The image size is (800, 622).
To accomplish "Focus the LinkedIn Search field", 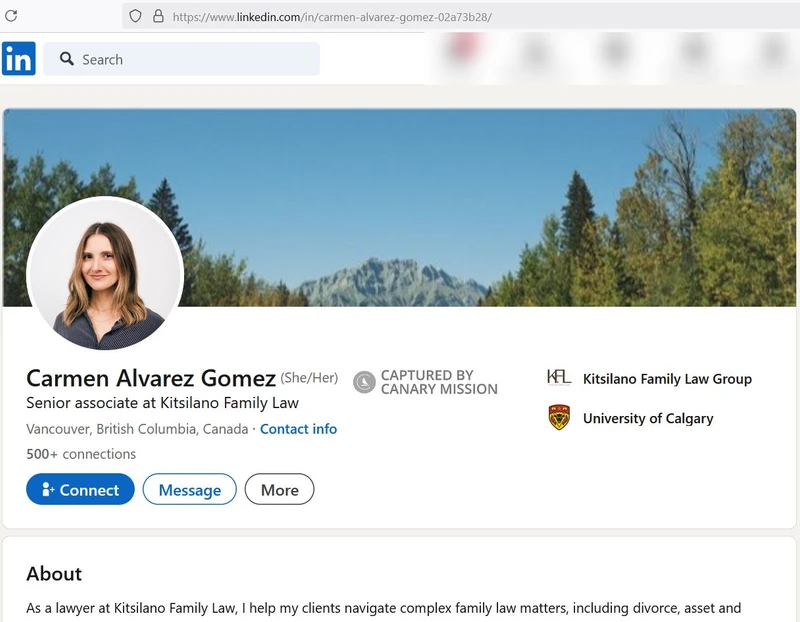I will (181, 59).
